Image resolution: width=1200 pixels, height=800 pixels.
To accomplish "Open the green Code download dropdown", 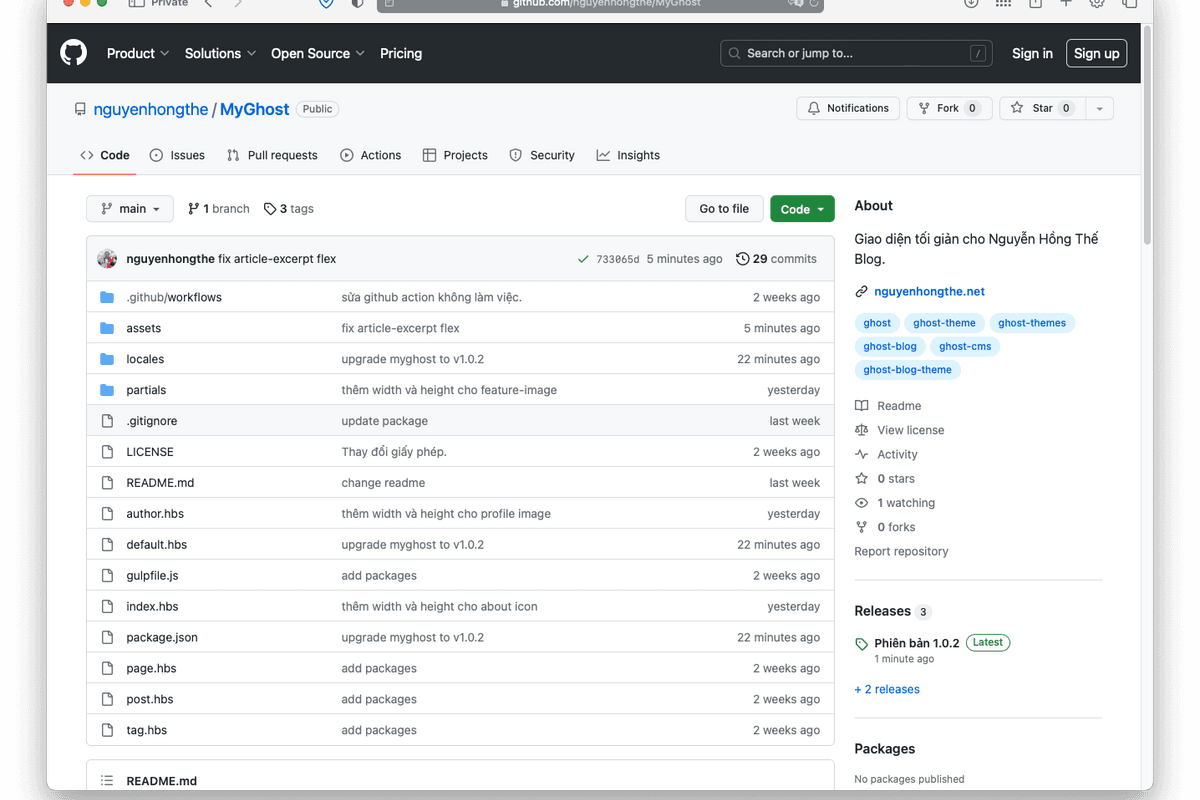I will pyautogui.click(x=801, y=208).
